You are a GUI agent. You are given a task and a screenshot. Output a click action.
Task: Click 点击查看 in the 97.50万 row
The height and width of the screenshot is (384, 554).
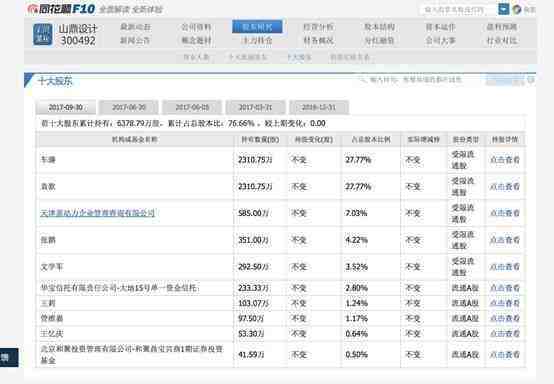coord(505,319)
